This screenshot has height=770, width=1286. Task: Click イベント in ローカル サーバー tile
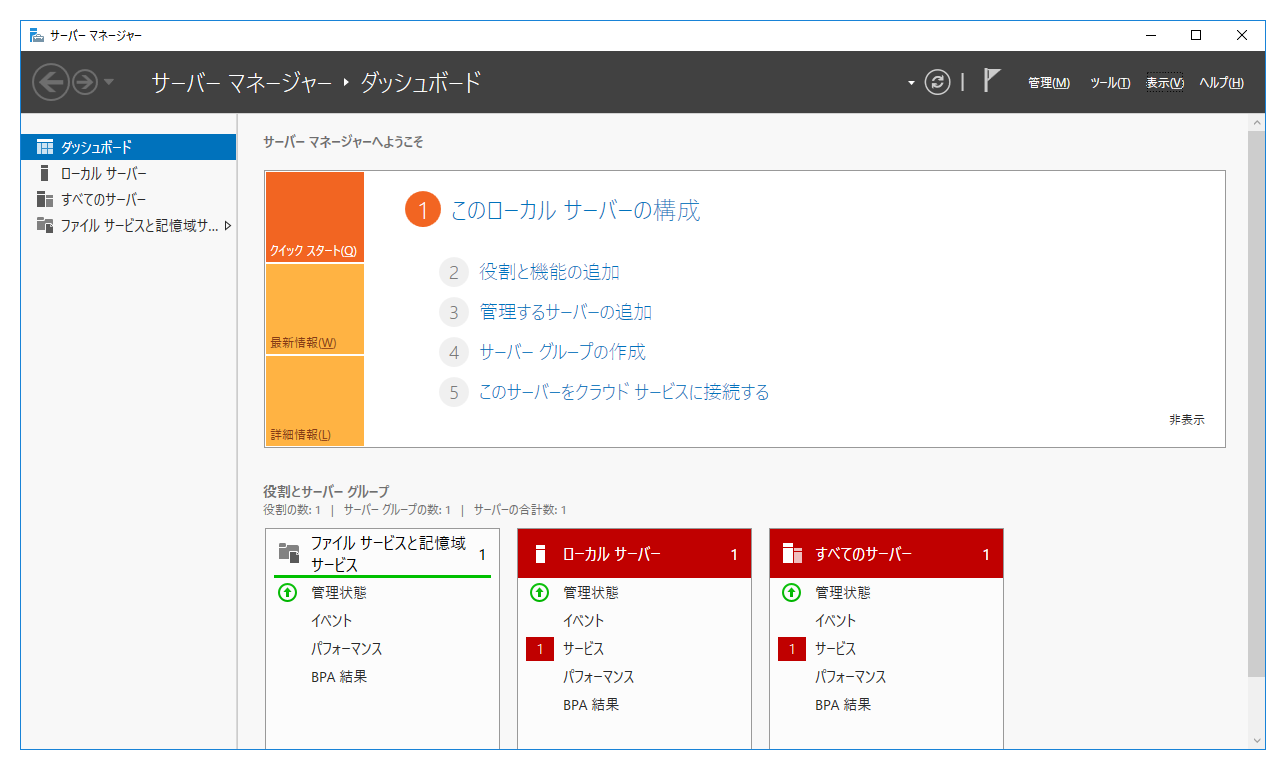(584, 621)
